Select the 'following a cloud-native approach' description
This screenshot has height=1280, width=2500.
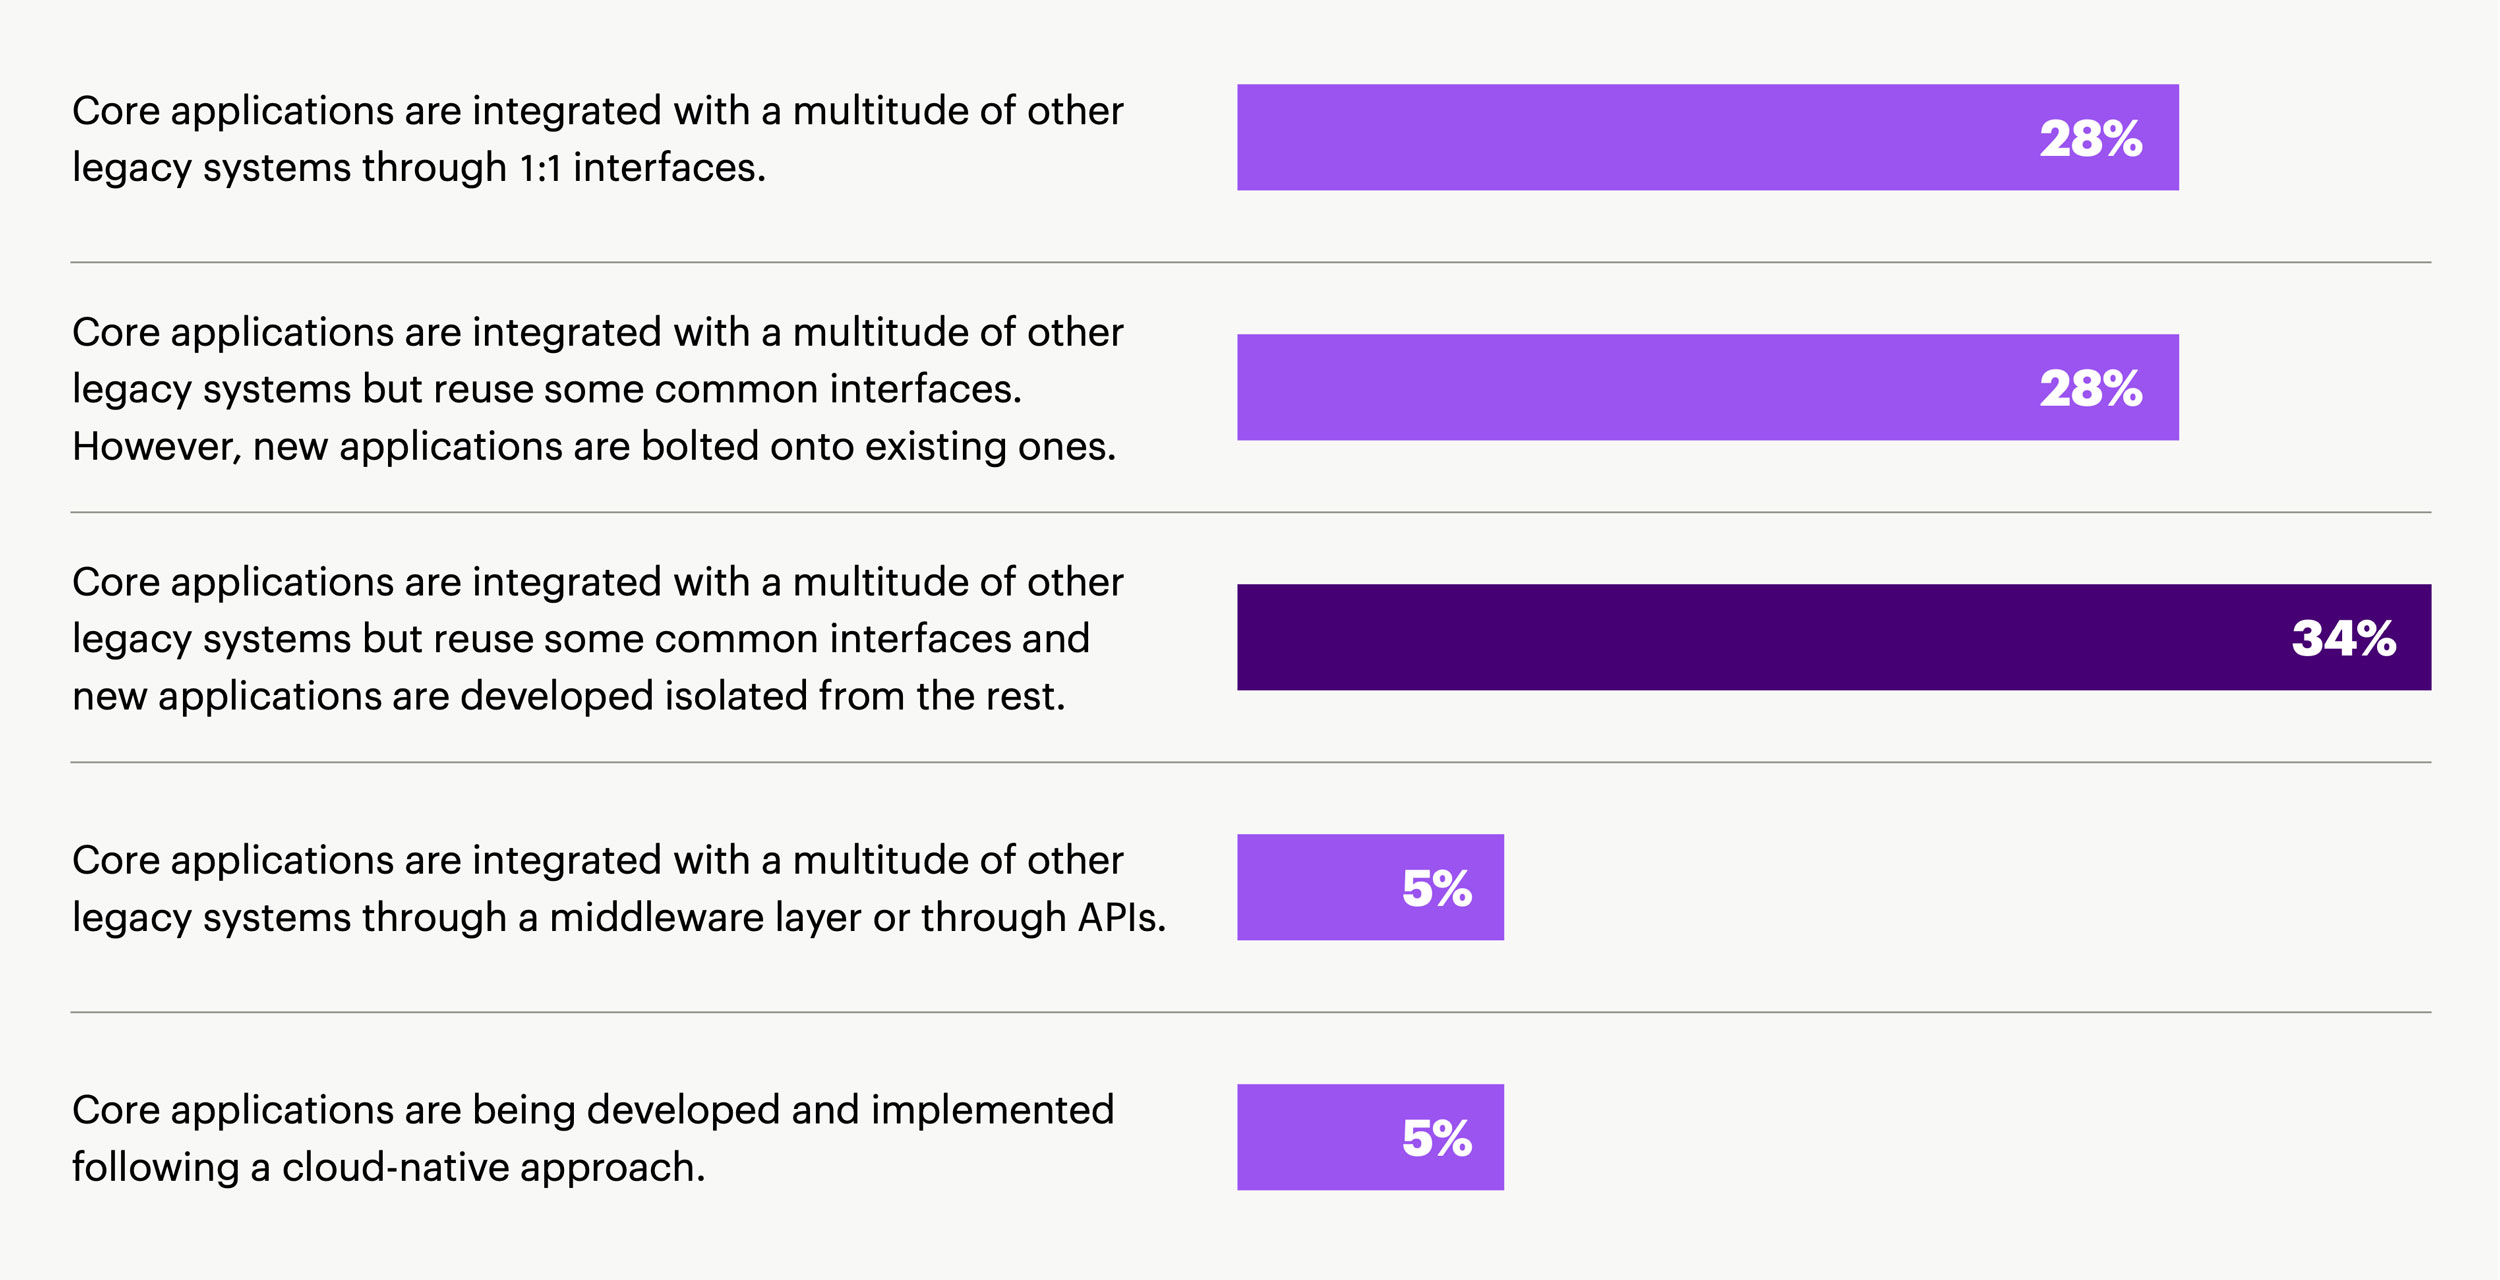[592, 1139]
